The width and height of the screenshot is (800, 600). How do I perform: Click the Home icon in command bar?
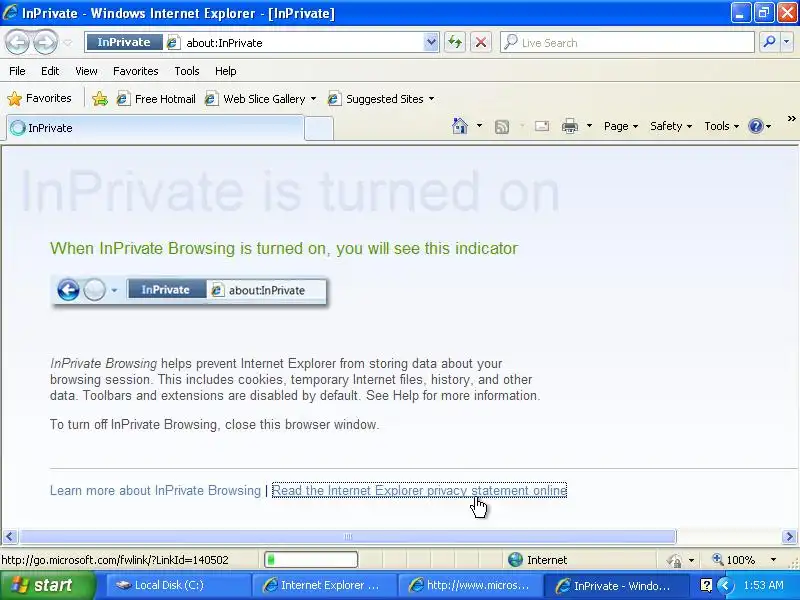[x=460, y=126]
